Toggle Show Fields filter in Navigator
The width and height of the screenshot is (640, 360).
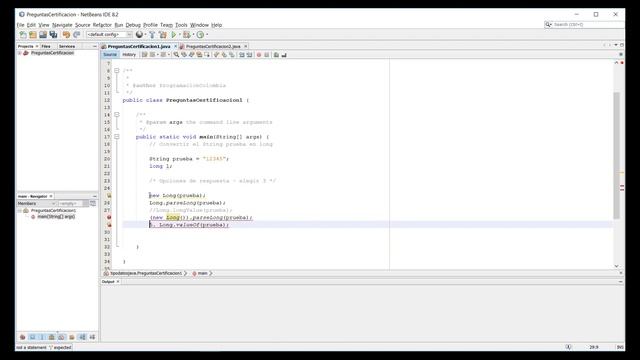32,337
